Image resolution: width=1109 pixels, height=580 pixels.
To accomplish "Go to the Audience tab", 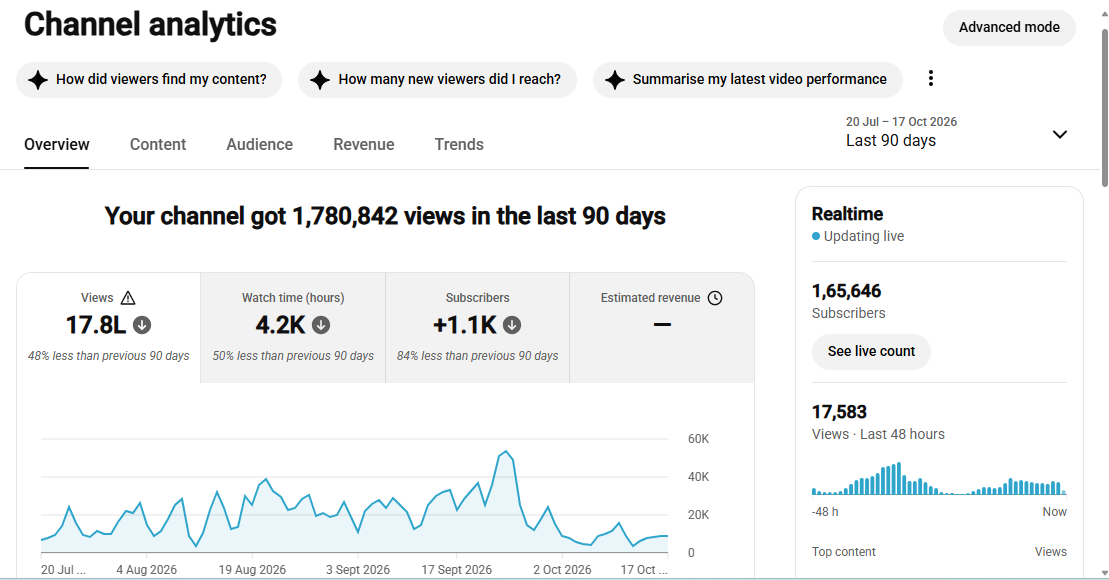I will (x=260, y=144).
